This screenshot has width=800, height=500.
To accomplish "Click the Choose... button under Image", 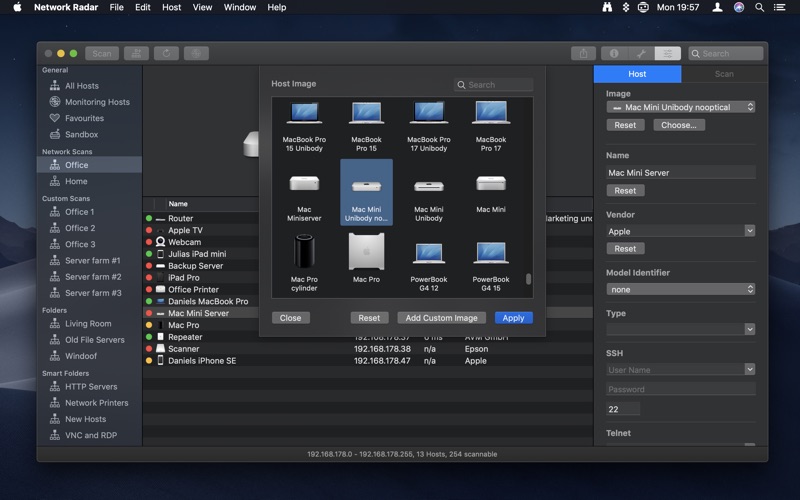I will pos(679,125).
